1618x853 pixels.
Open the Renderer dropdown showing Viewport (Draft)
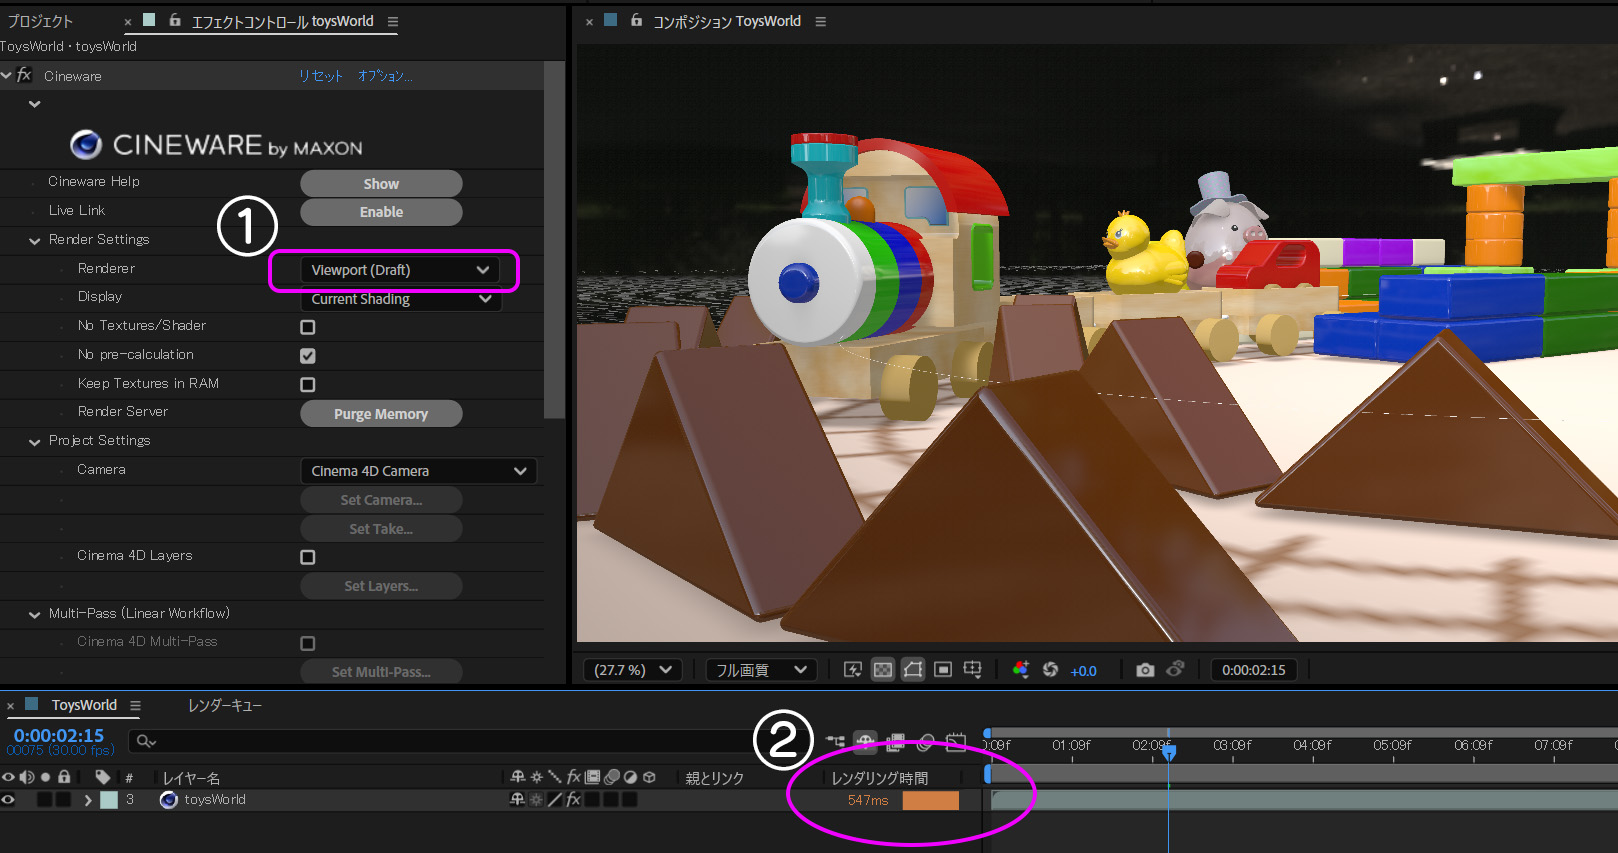(399, 270)
